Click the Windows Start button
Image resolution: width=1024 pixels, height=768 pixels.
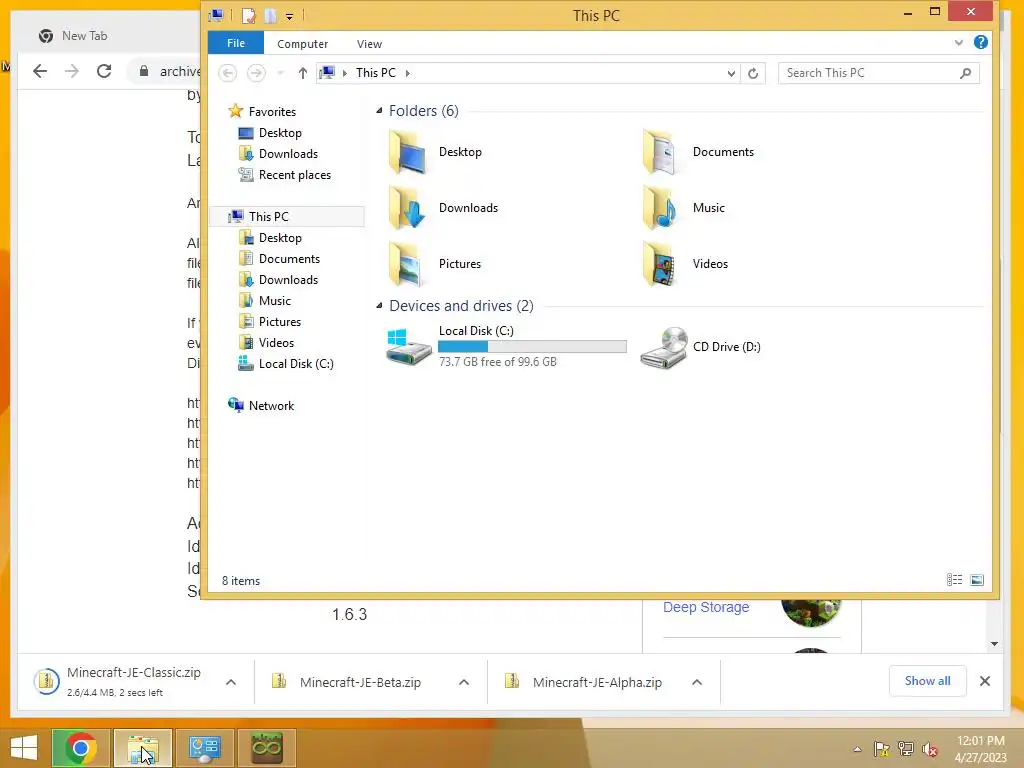point(24,748)
